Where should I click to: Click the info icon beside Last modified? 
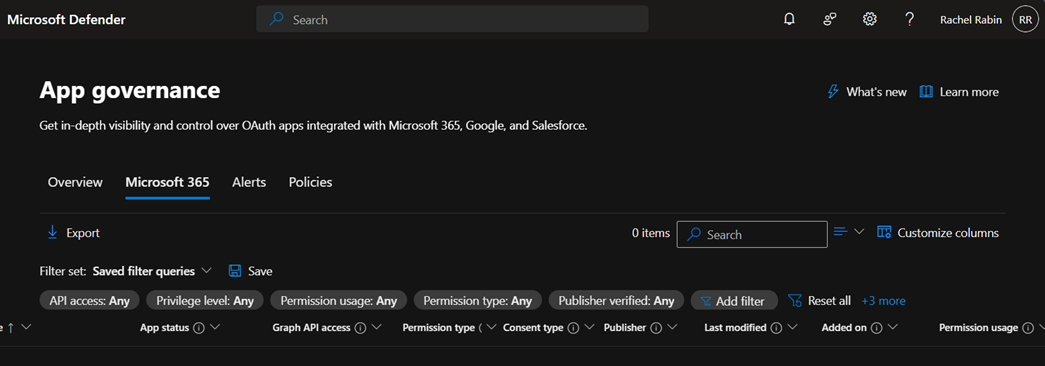click(776, 327)
